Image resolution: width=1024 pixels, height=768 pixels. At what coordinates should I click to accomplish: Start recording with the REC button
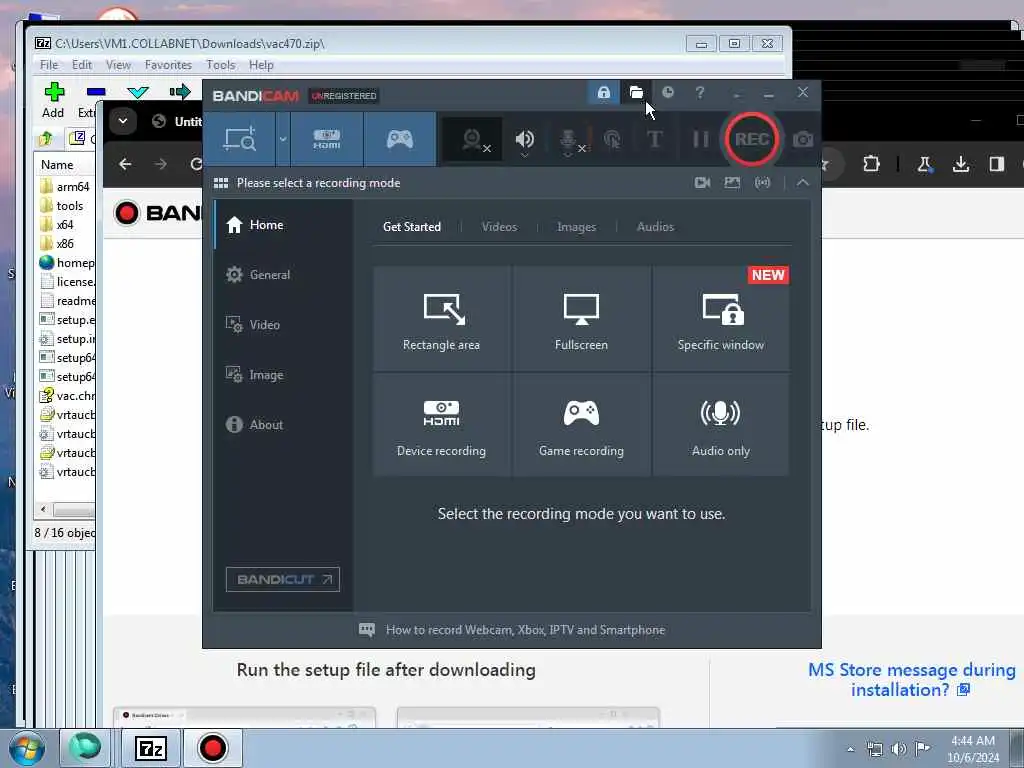(752, 139)
